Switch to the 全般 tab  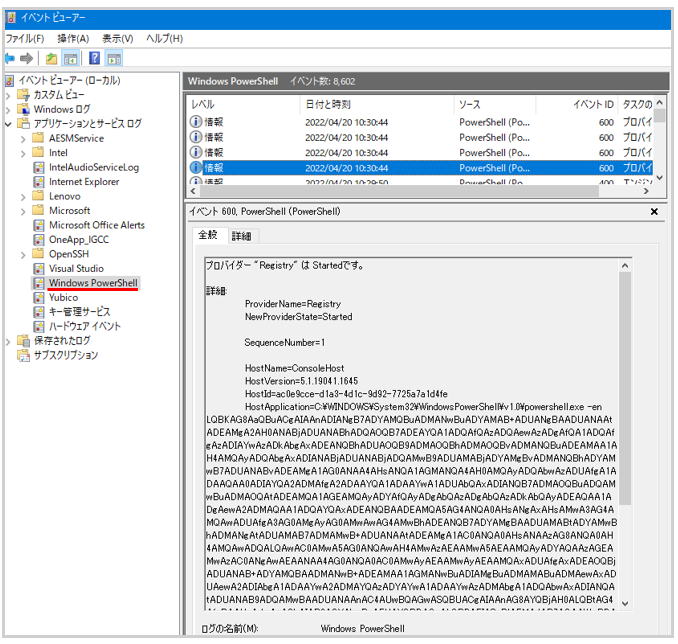point(208,235)
